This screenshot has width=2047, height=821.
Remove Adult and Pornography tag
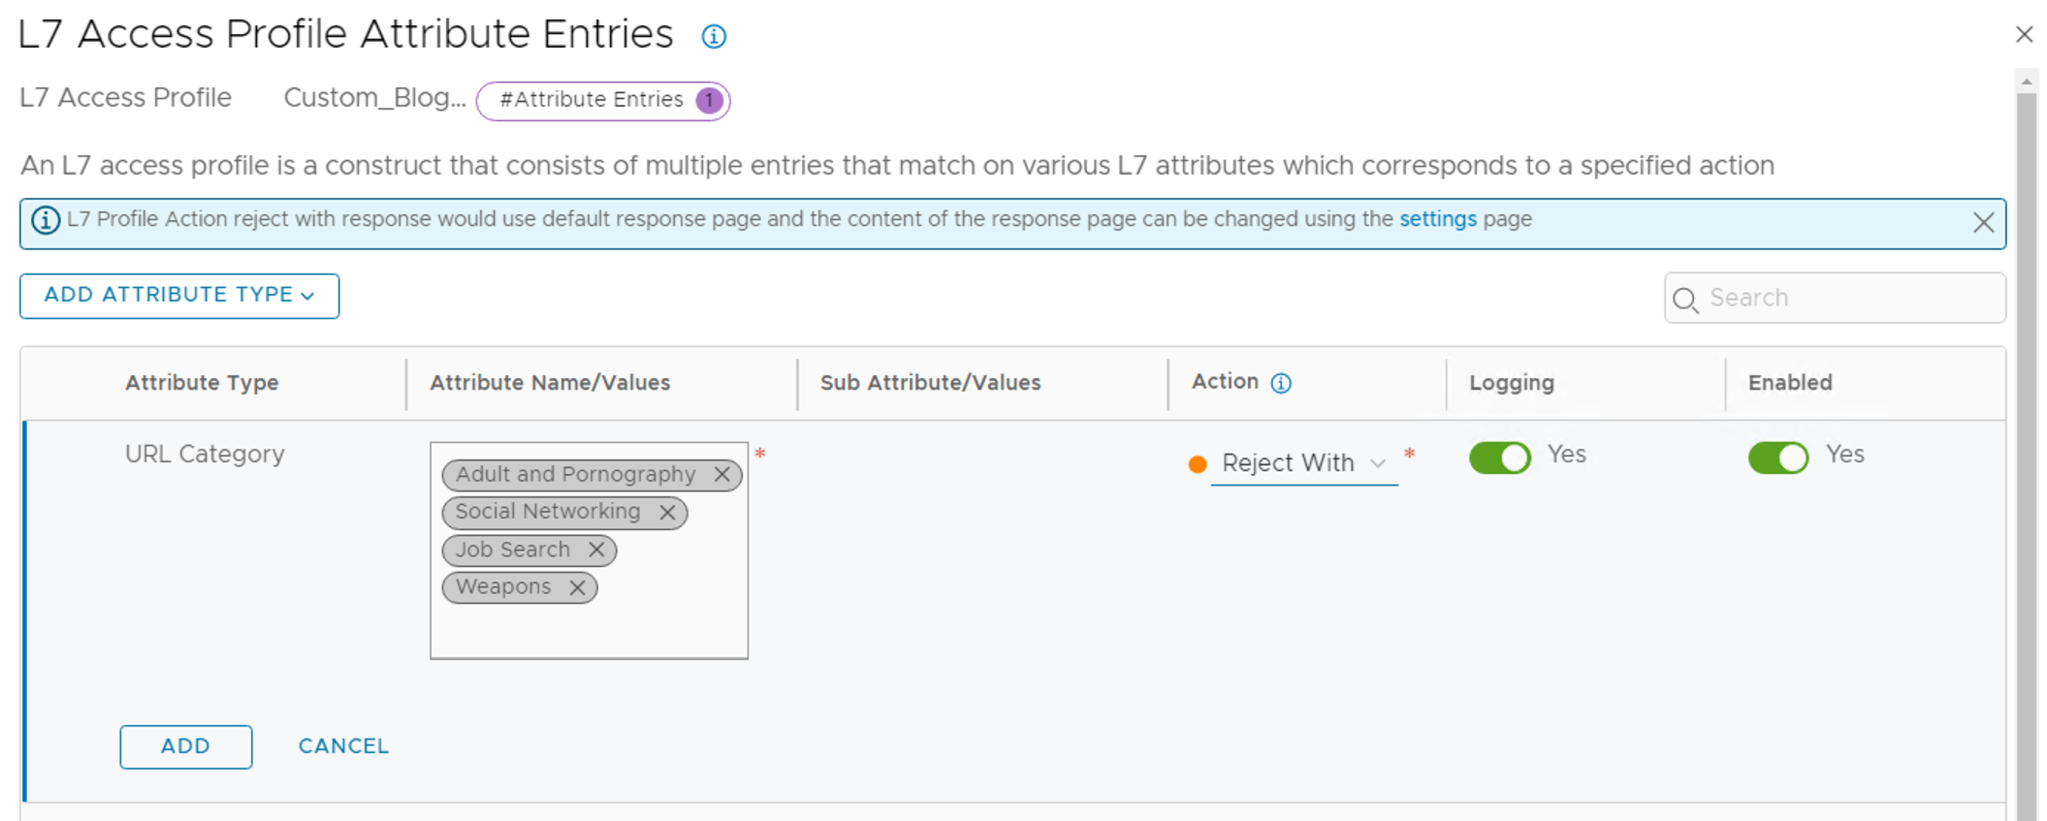click(x=722, y=475)
